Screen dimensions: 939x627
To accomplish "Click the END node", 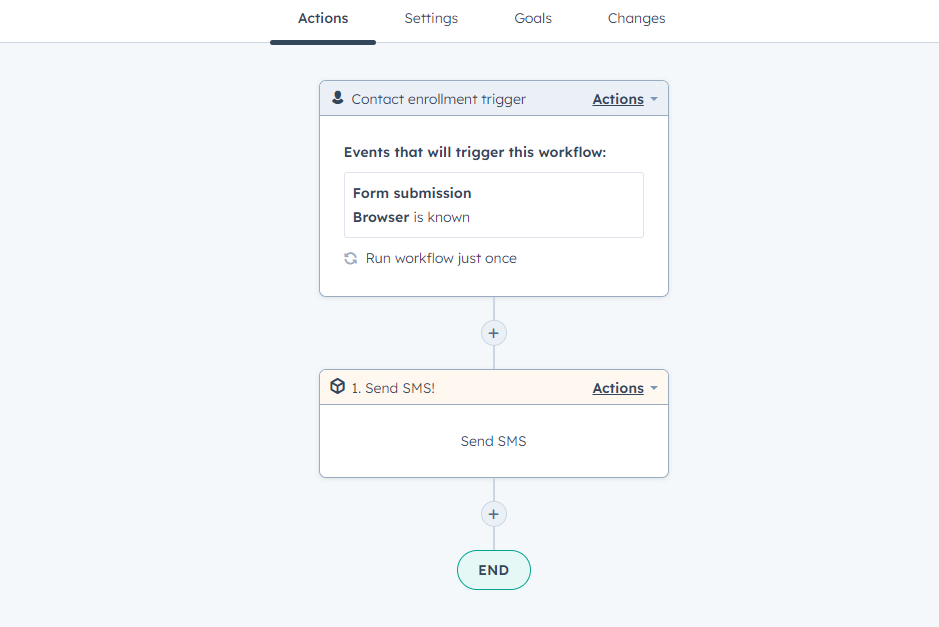I will tap(494, 570).
